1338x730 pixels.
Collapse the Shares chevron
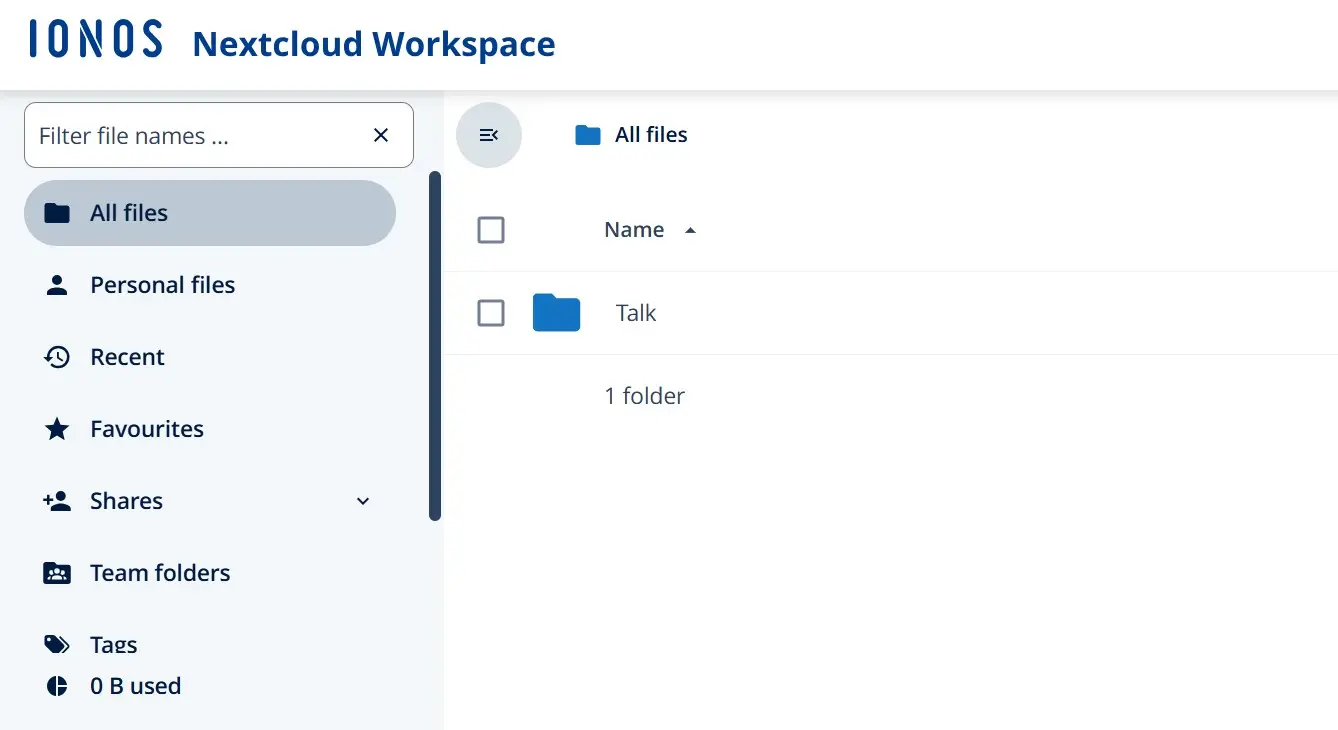(x=362, y=501)
